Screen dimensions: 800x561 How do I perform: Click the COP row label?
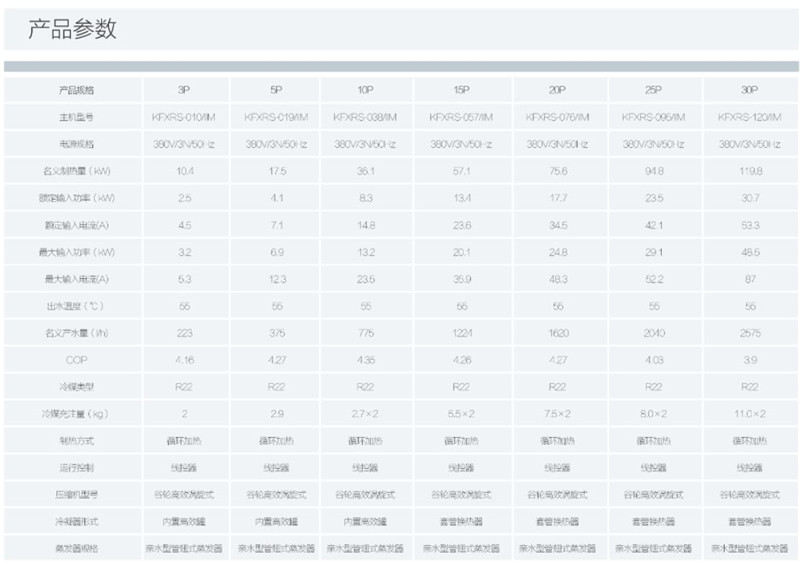(76, 359)
